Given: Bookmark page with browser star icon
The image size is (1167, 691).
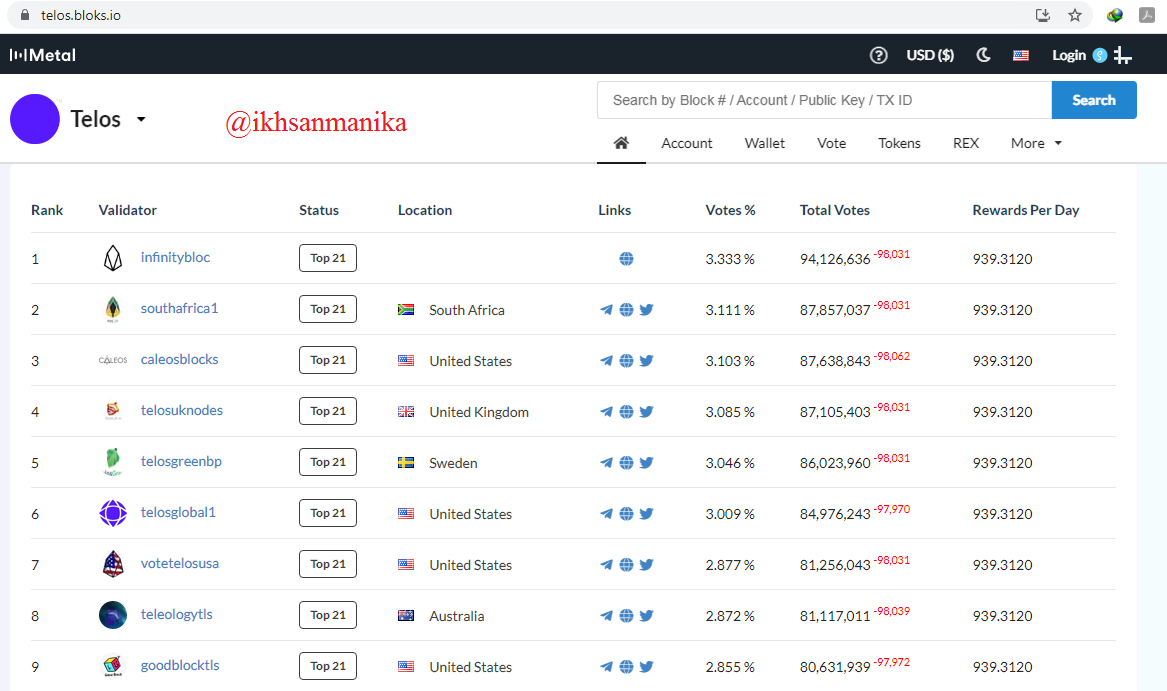Looking at the screenshot, I should (x=1075, y=15).
